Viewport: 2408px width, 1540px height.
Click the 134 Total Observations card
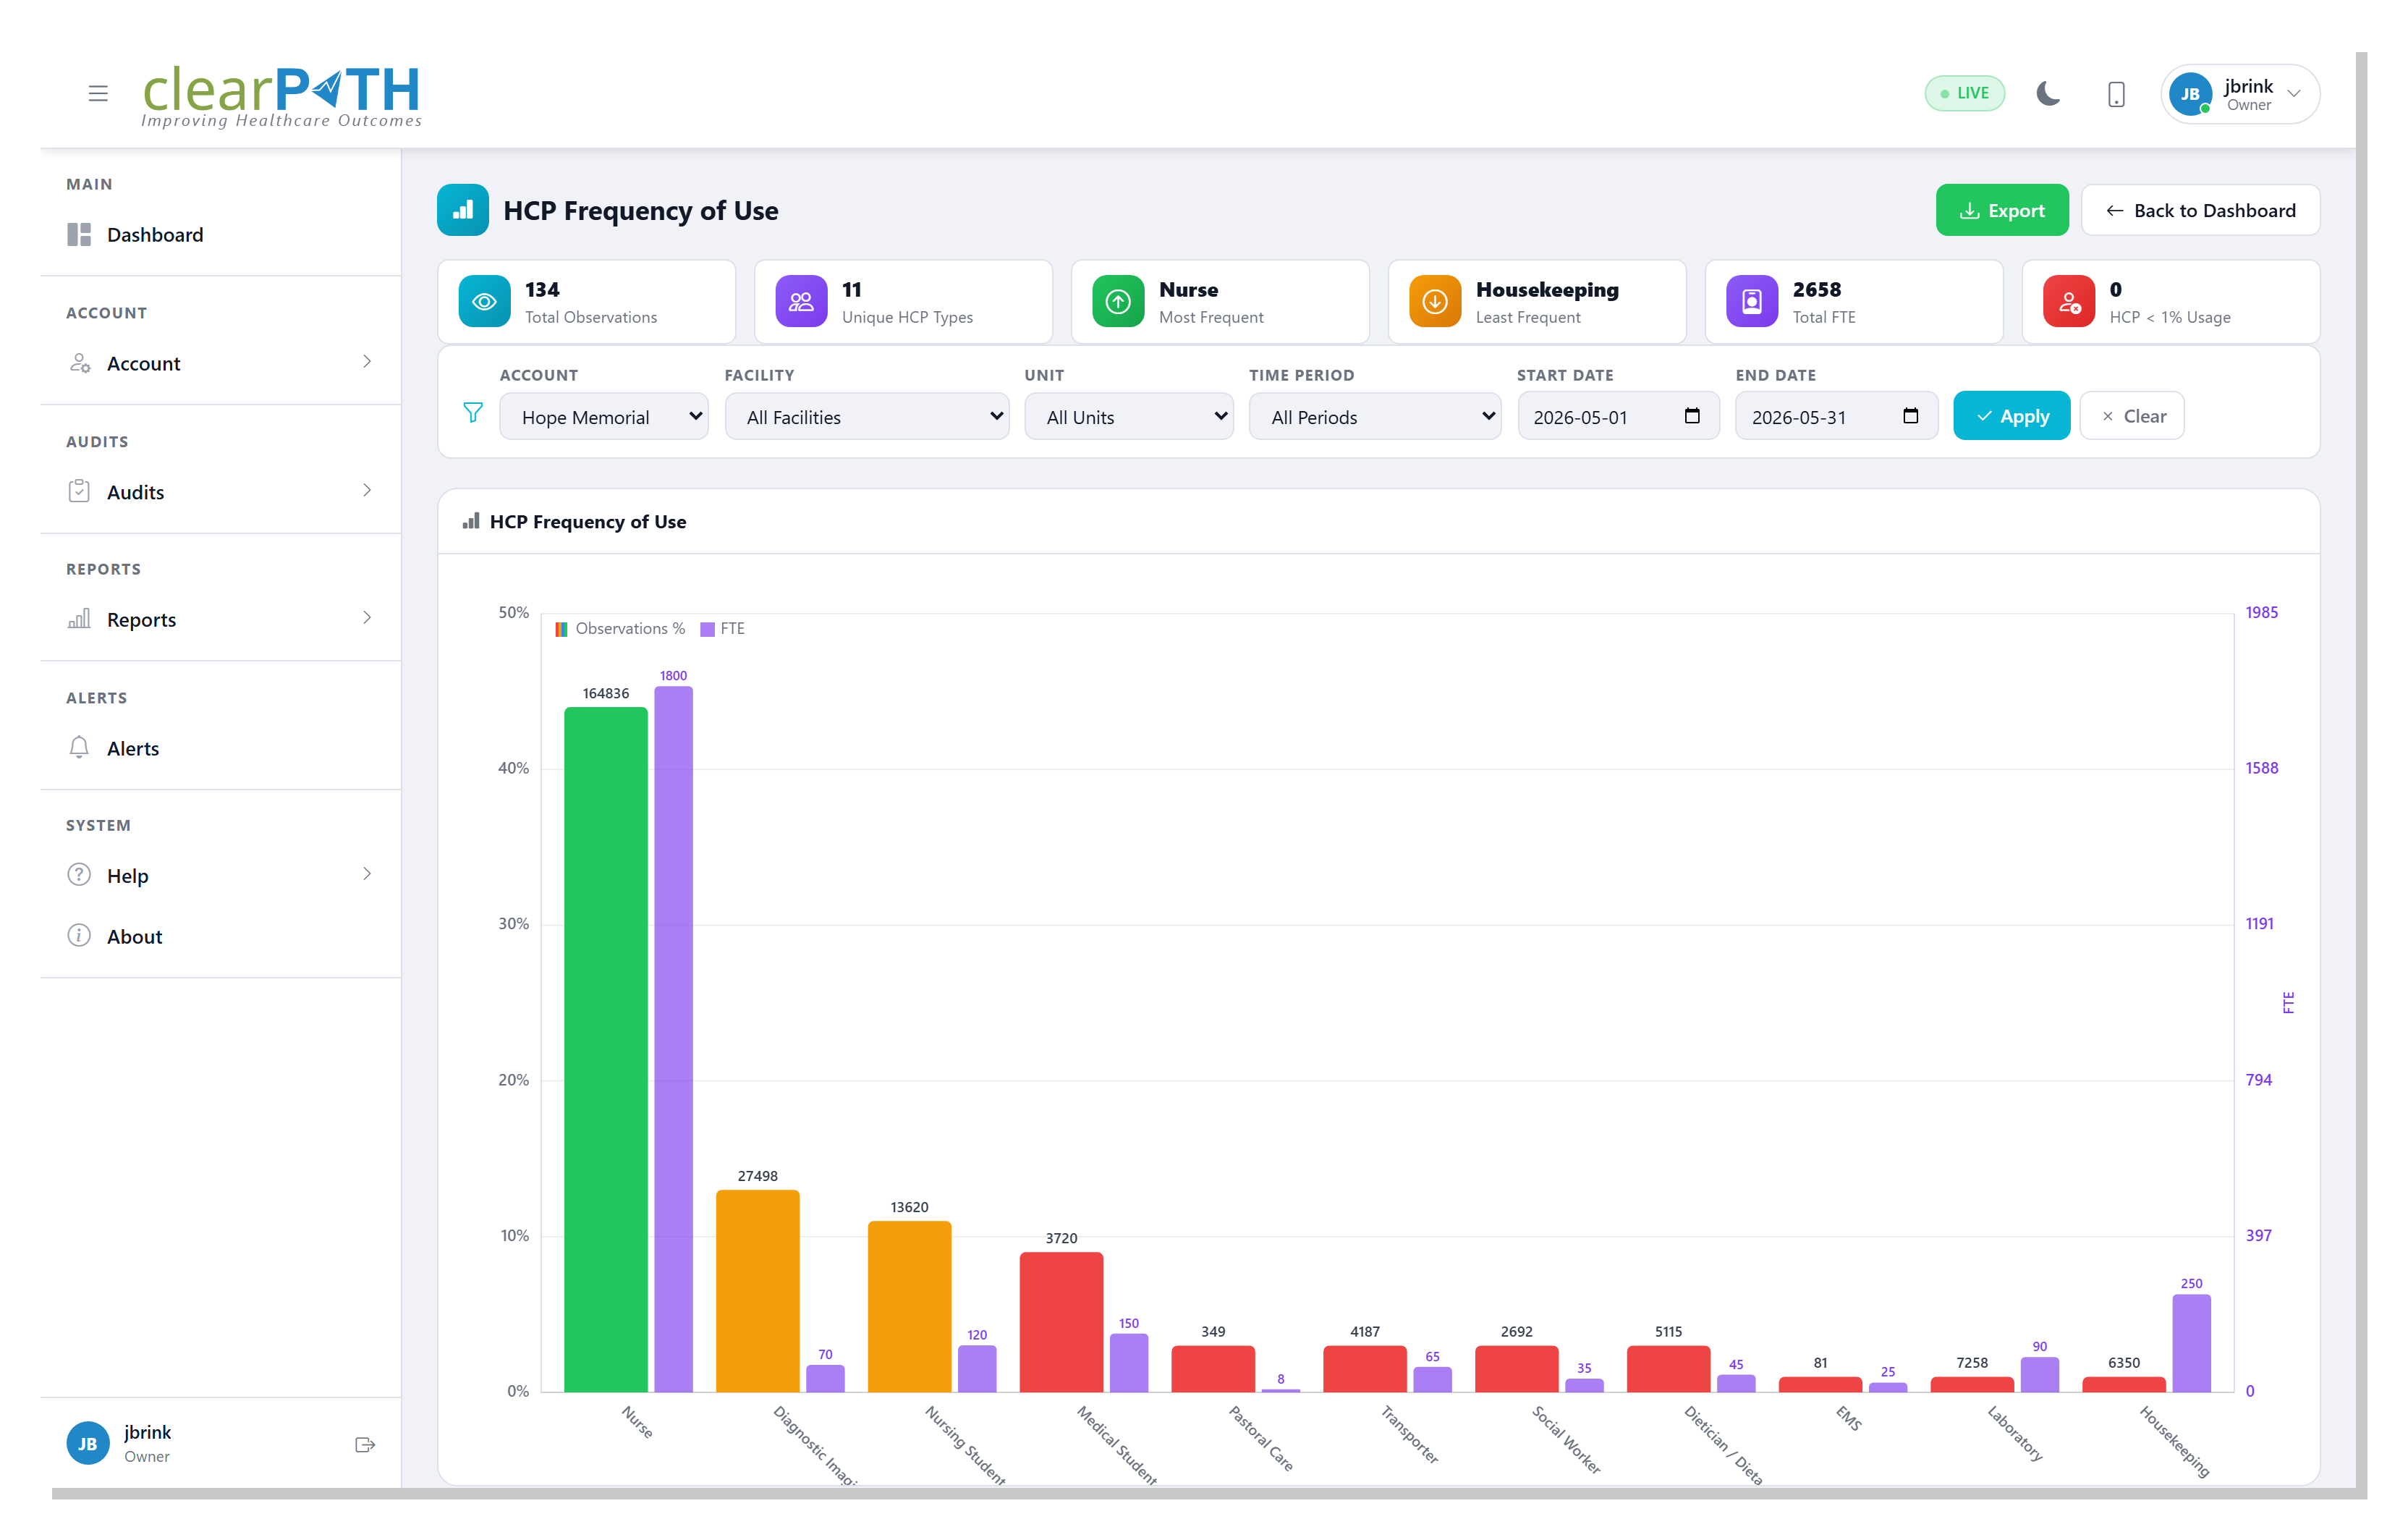point(586,301)
